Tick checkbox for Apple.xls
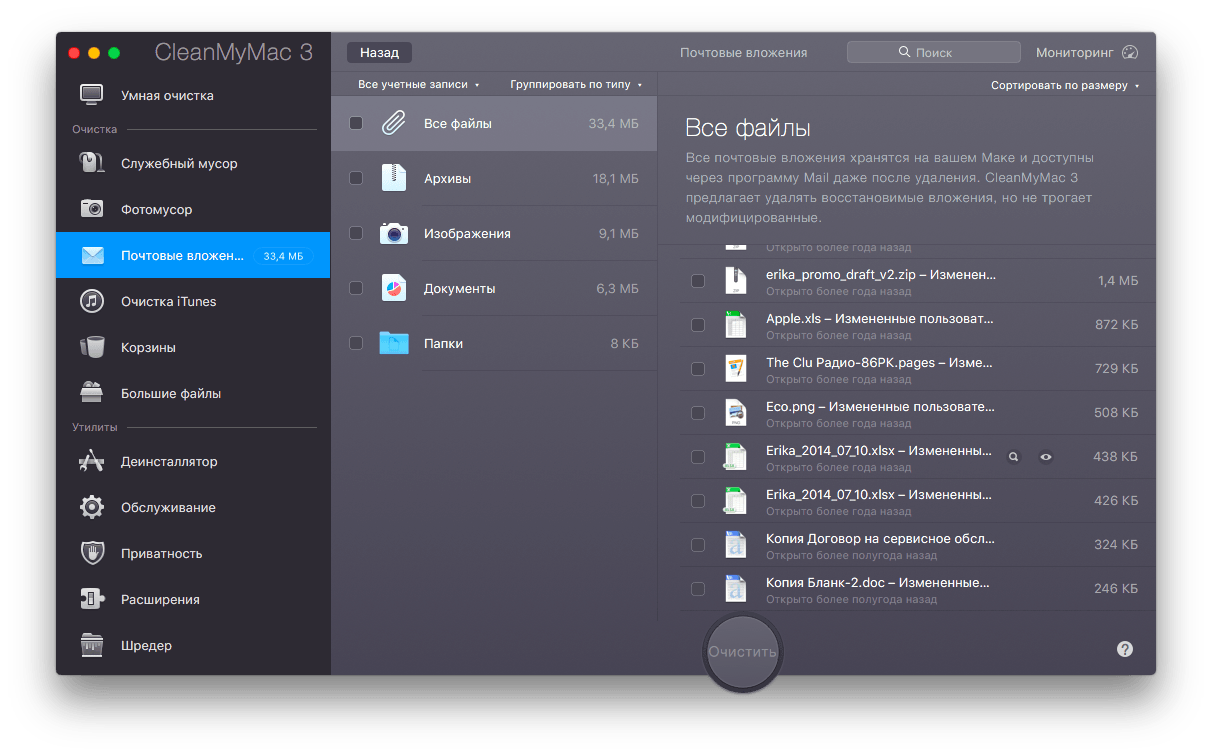Screen dimensions: 1212x755 (698, 325)
